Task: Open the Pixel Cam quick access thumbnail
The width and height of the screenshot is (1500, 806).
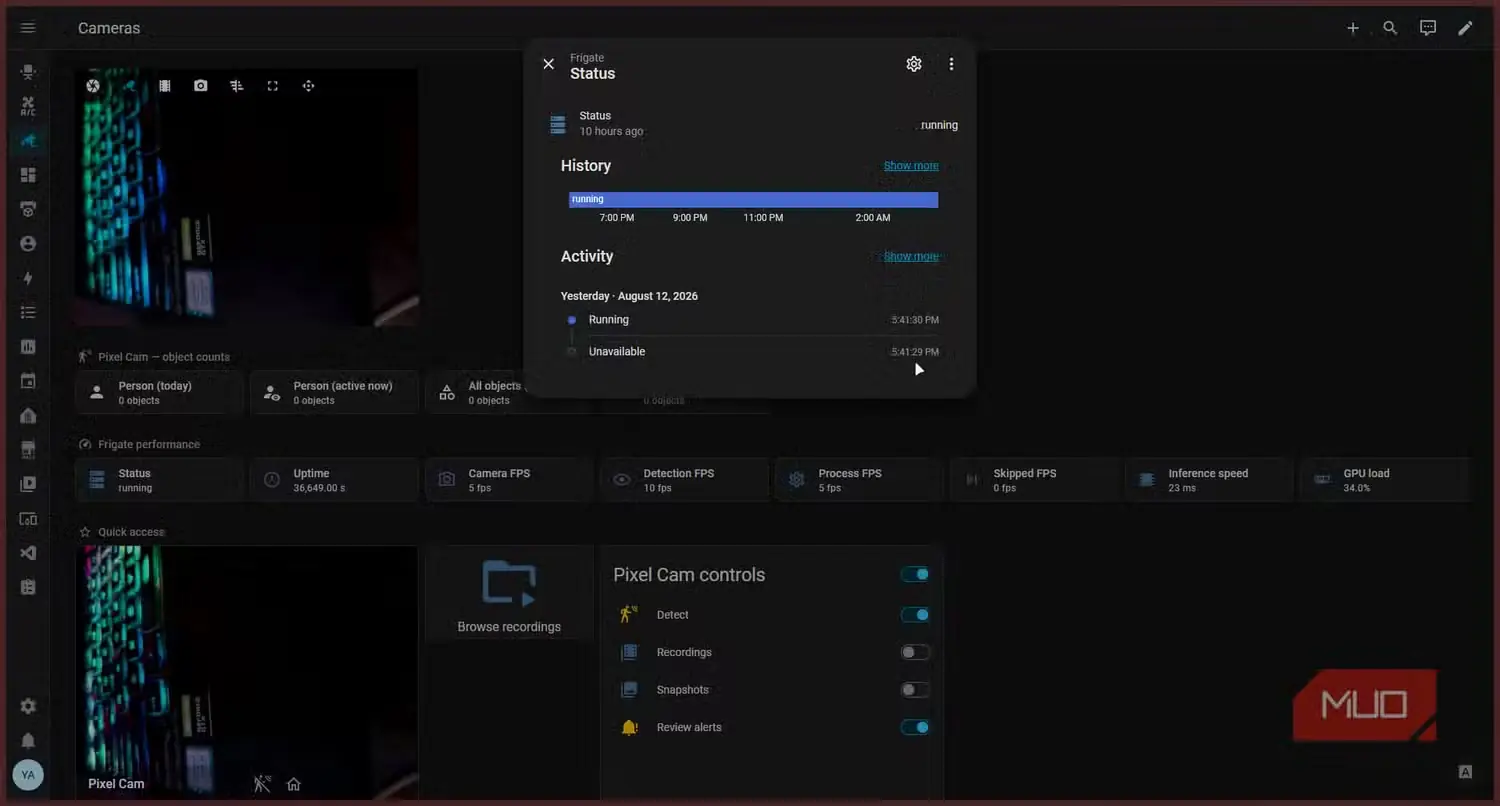Action: point(247,672)
